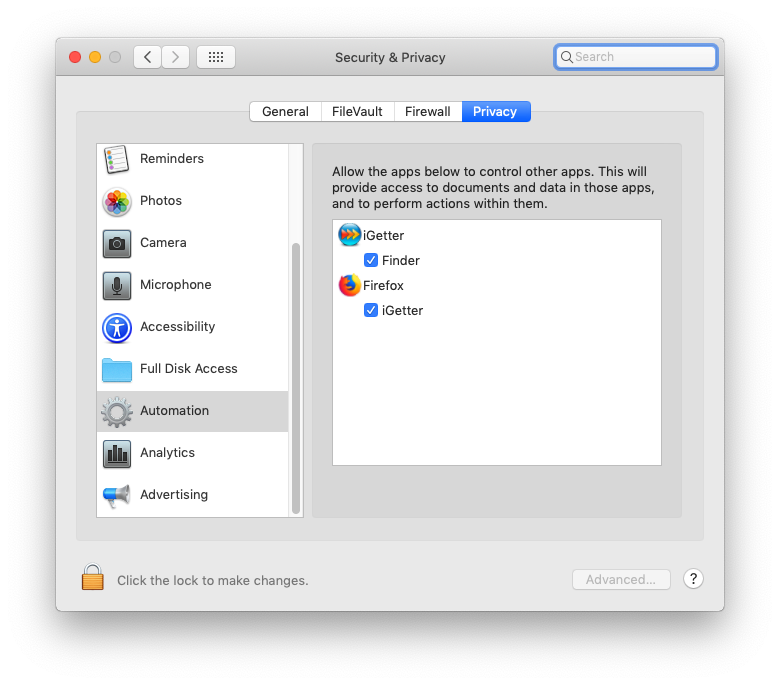The height and width of the screenshot is (685, 780).
Task: Open the FileVault tab
Action: click(x=357, y=112)
